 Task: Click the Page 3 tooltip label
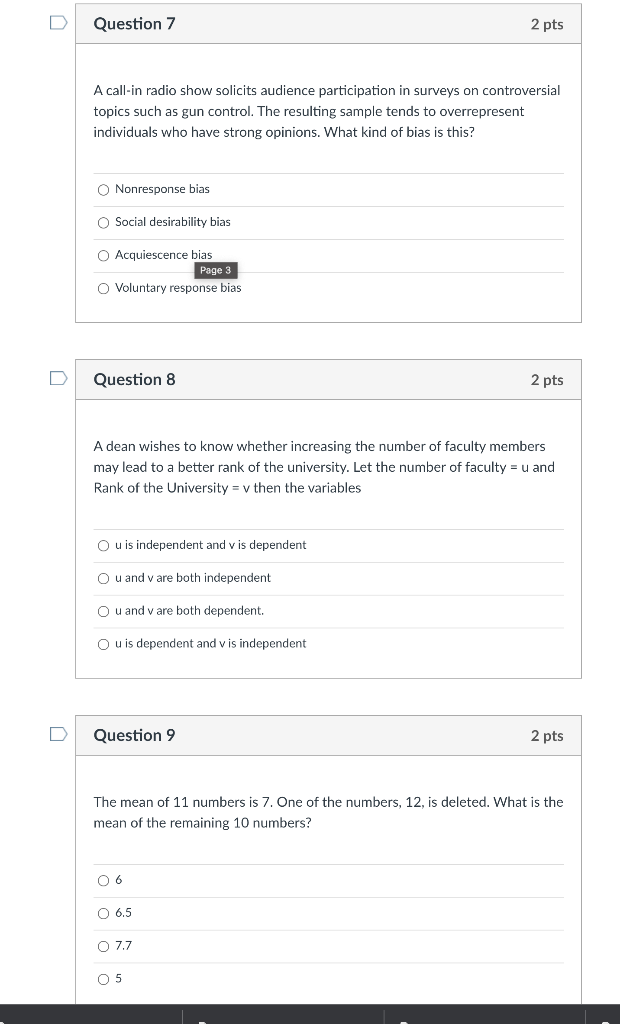216,270
